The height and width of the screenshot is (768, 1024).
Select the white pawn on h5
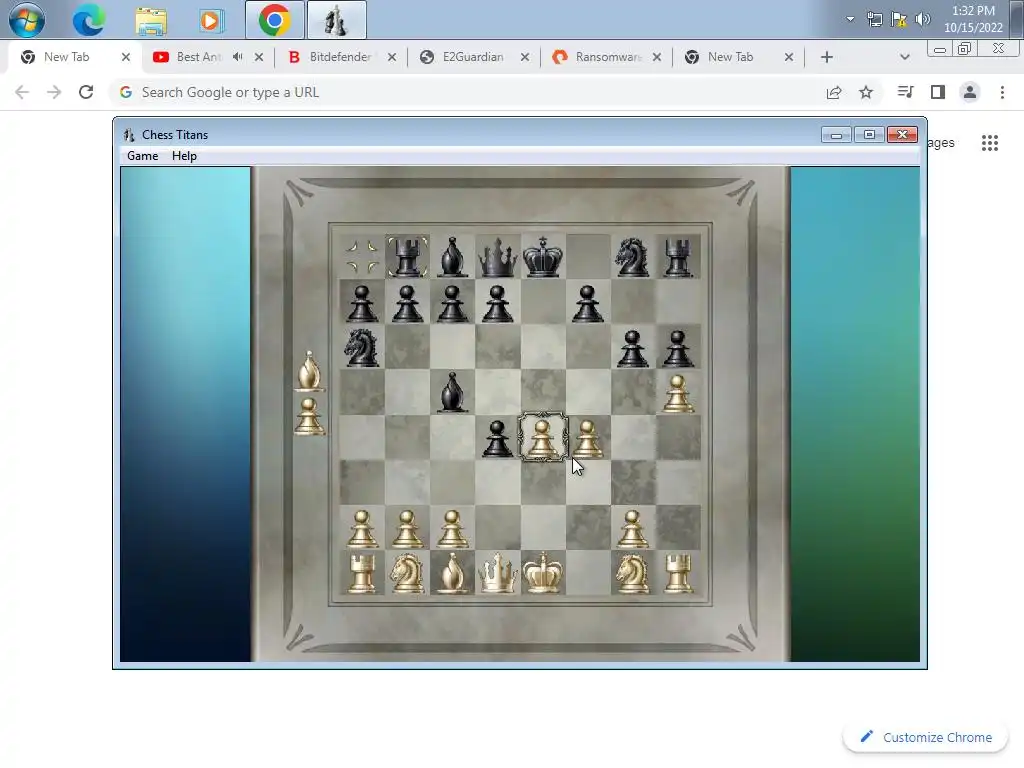click(677, 392)
